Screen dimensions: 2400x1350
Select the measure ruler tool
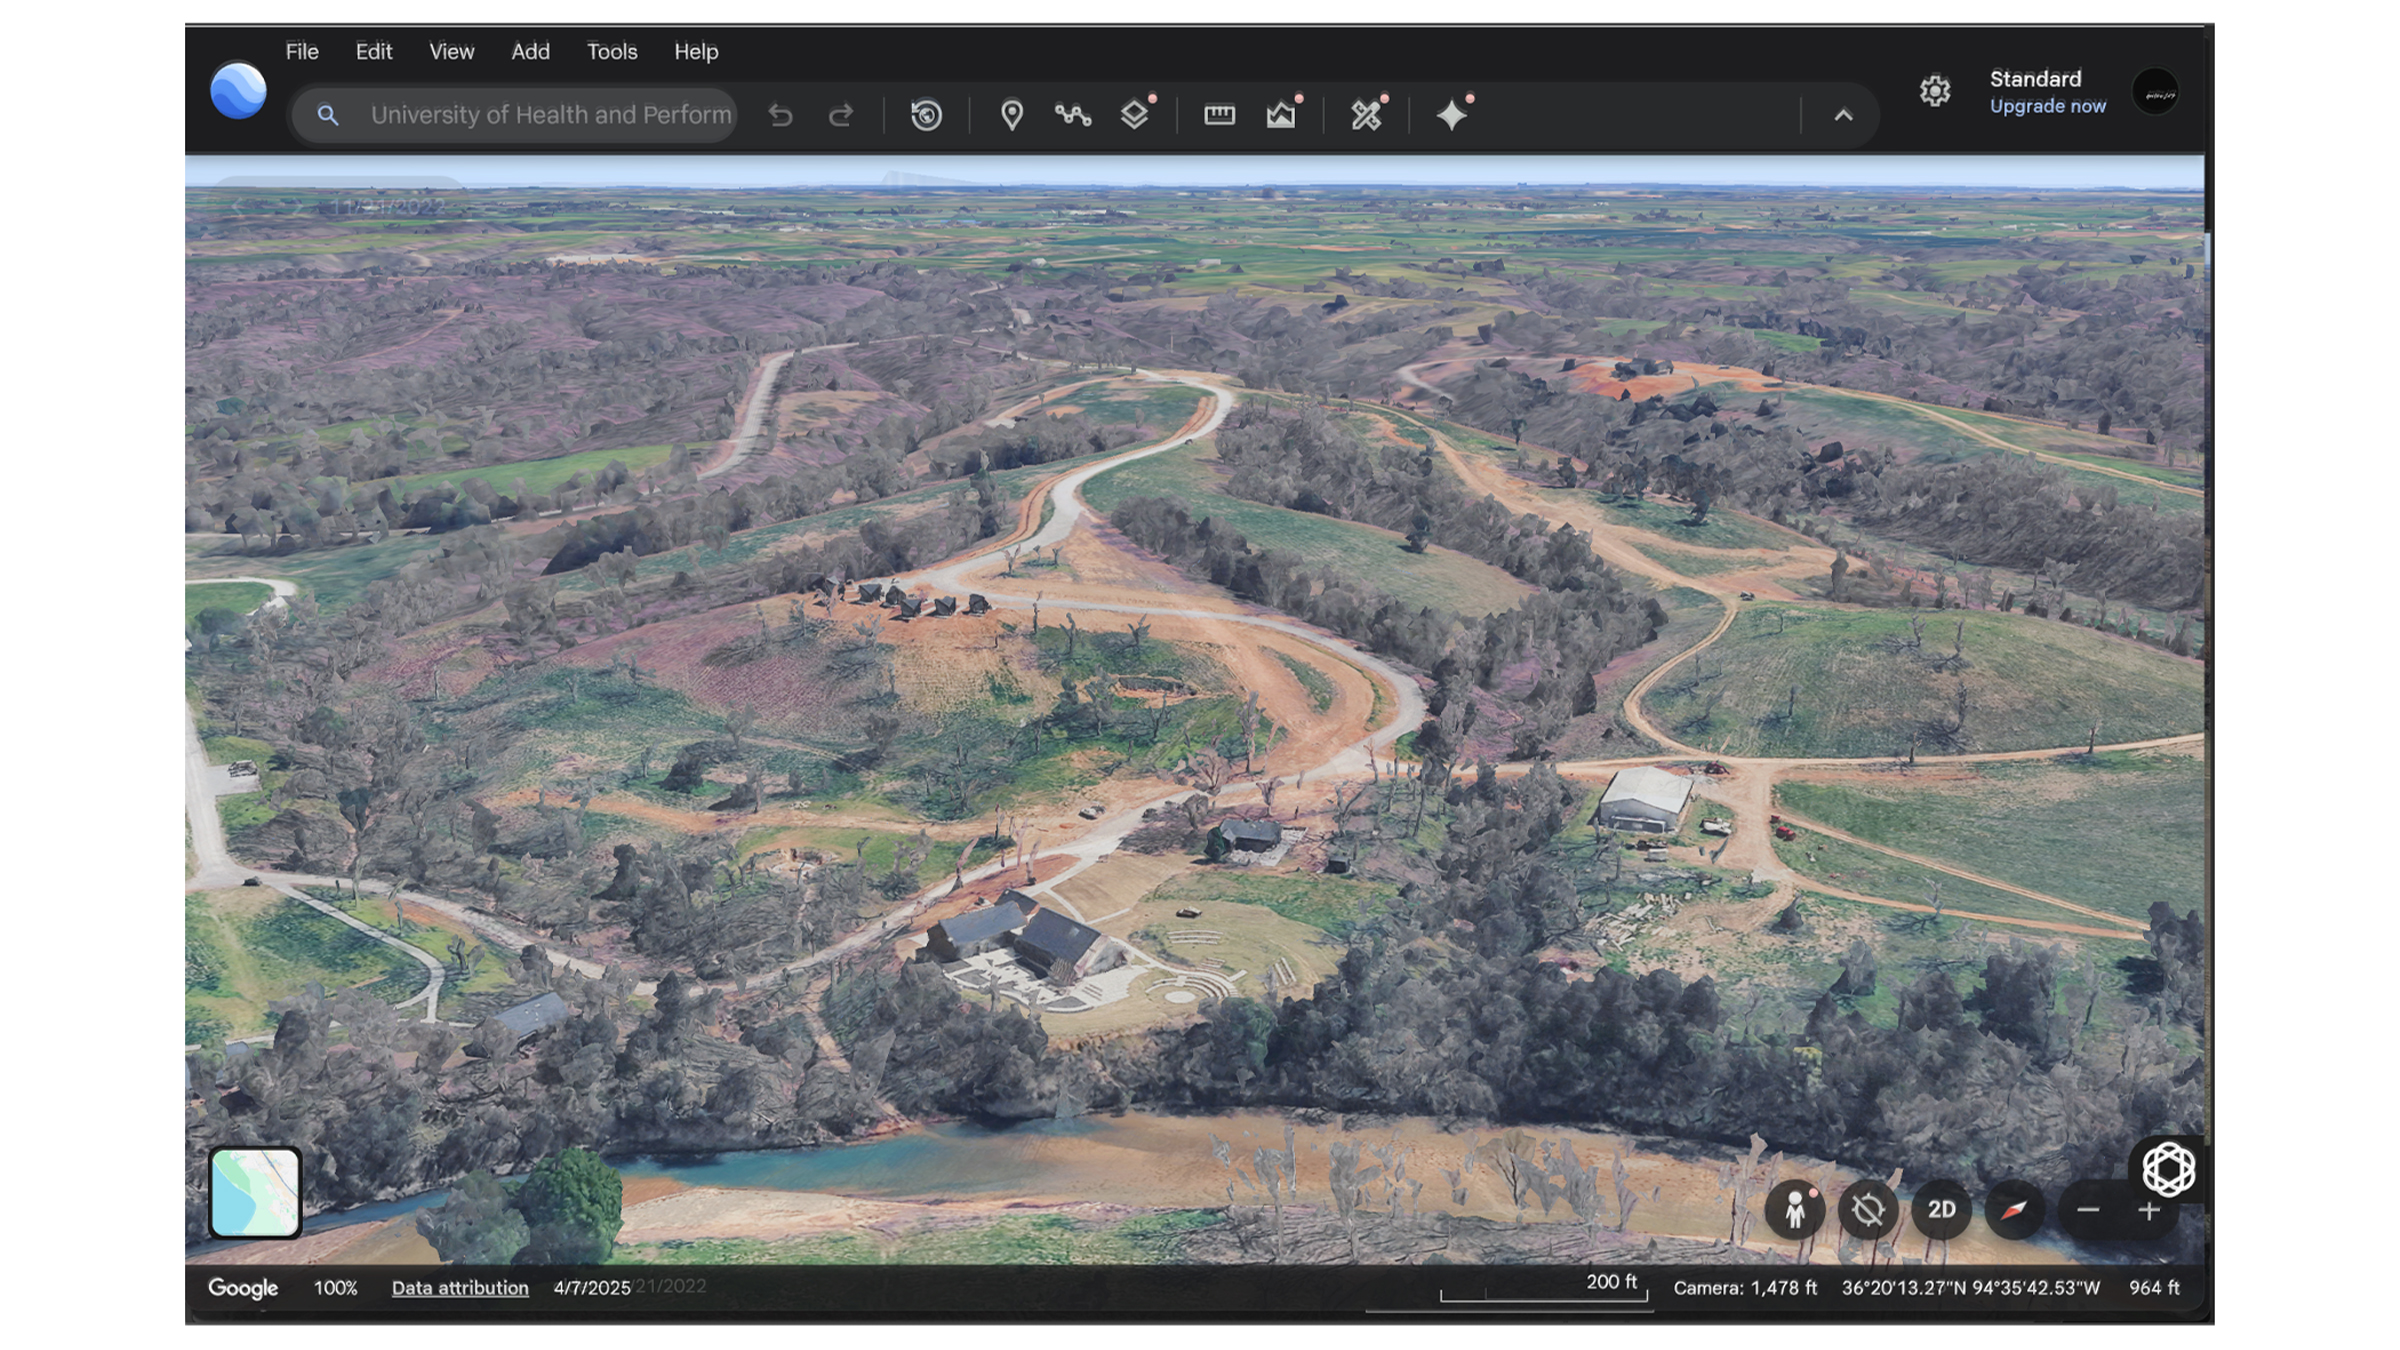click(x=1219, y=115)
